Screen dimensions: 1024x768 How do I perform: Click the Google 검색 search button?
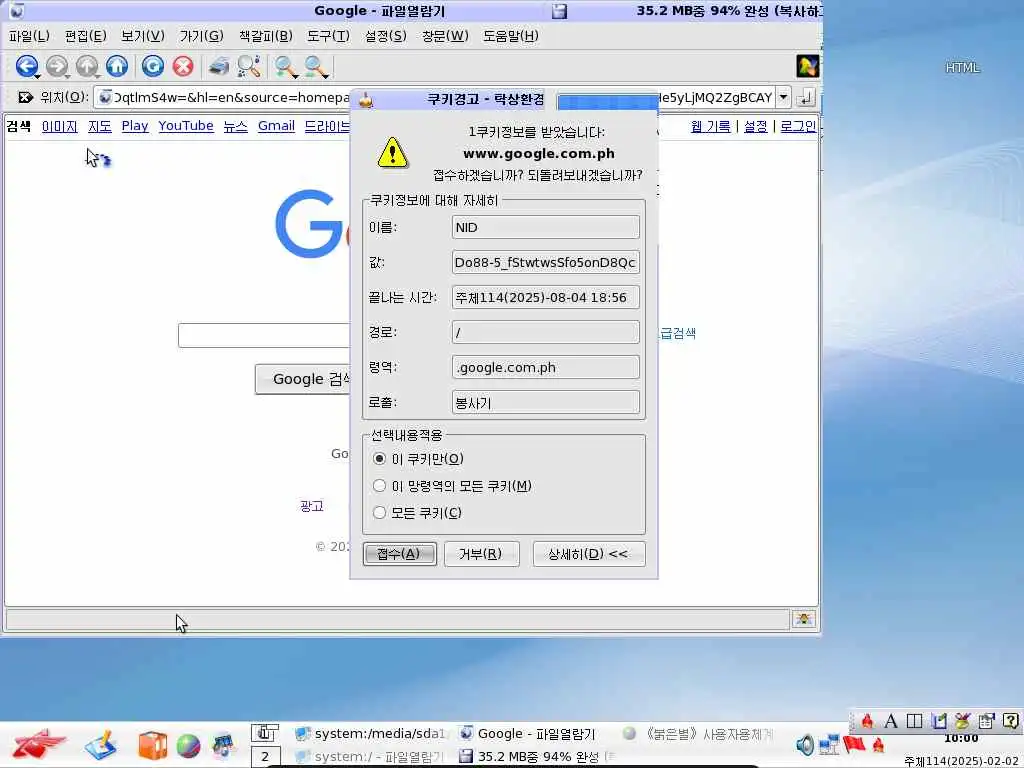(303, 379)
